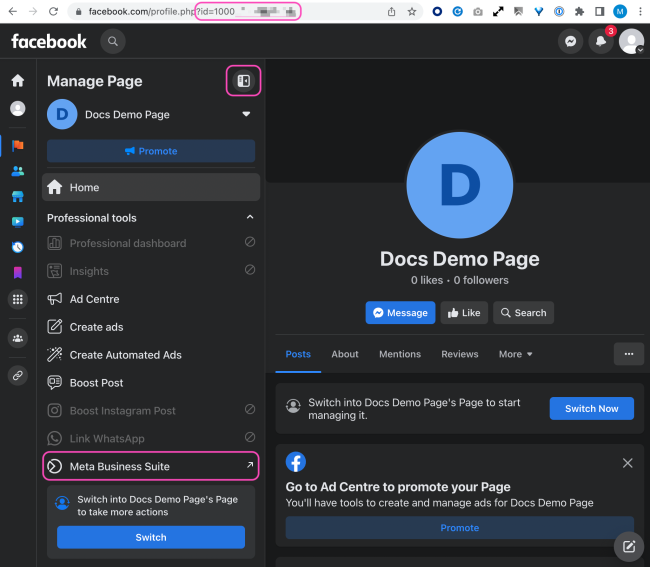This screenshot has width=650, height=567.
Task: Click the Home icon in left rail
Action: point(17,80)
